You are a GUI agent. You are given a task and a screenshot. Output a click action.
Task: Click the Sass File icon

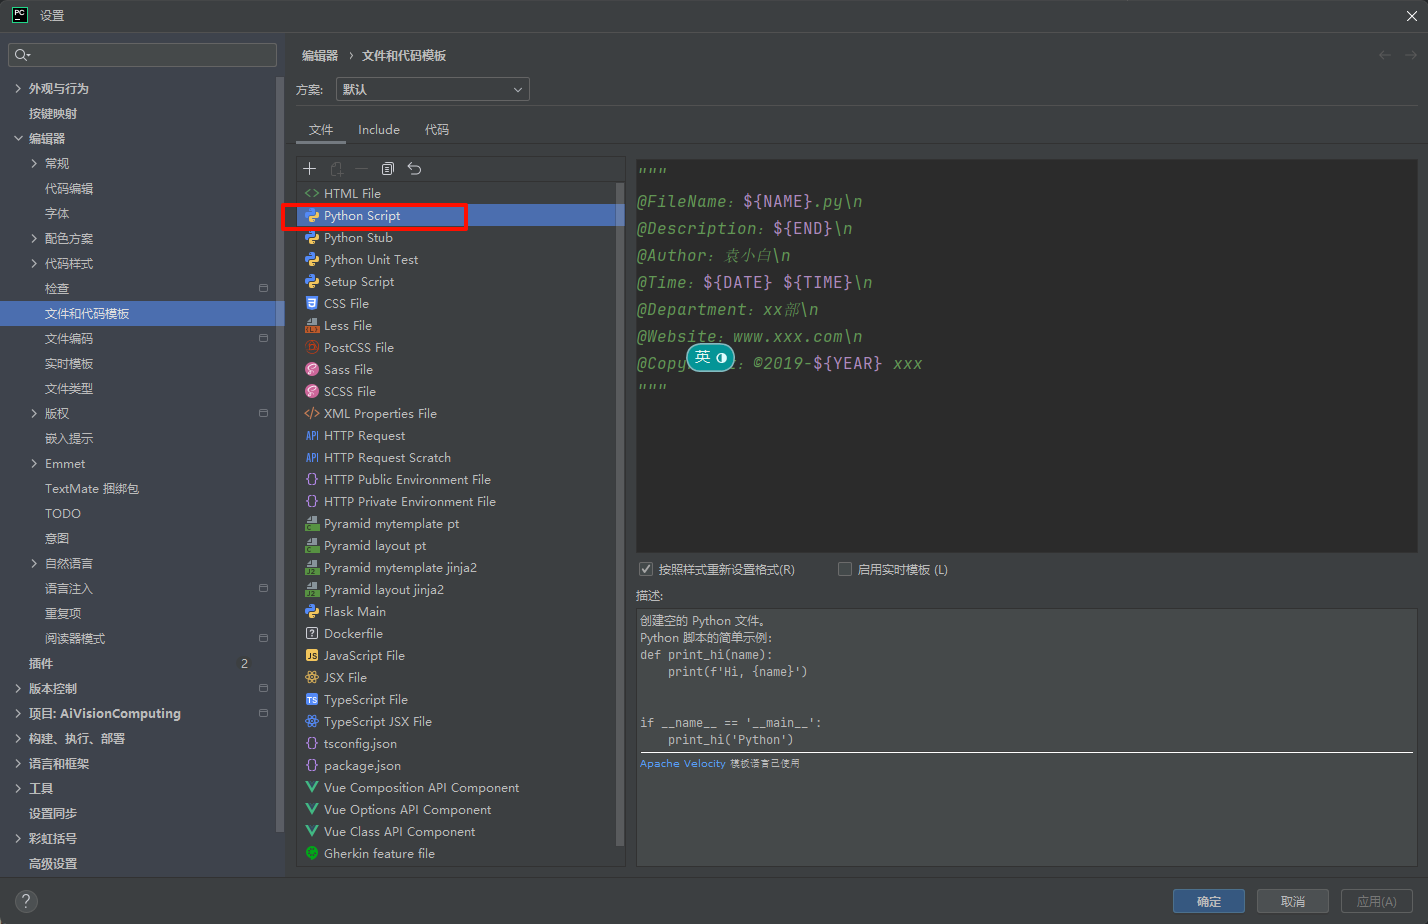[312, 370]
